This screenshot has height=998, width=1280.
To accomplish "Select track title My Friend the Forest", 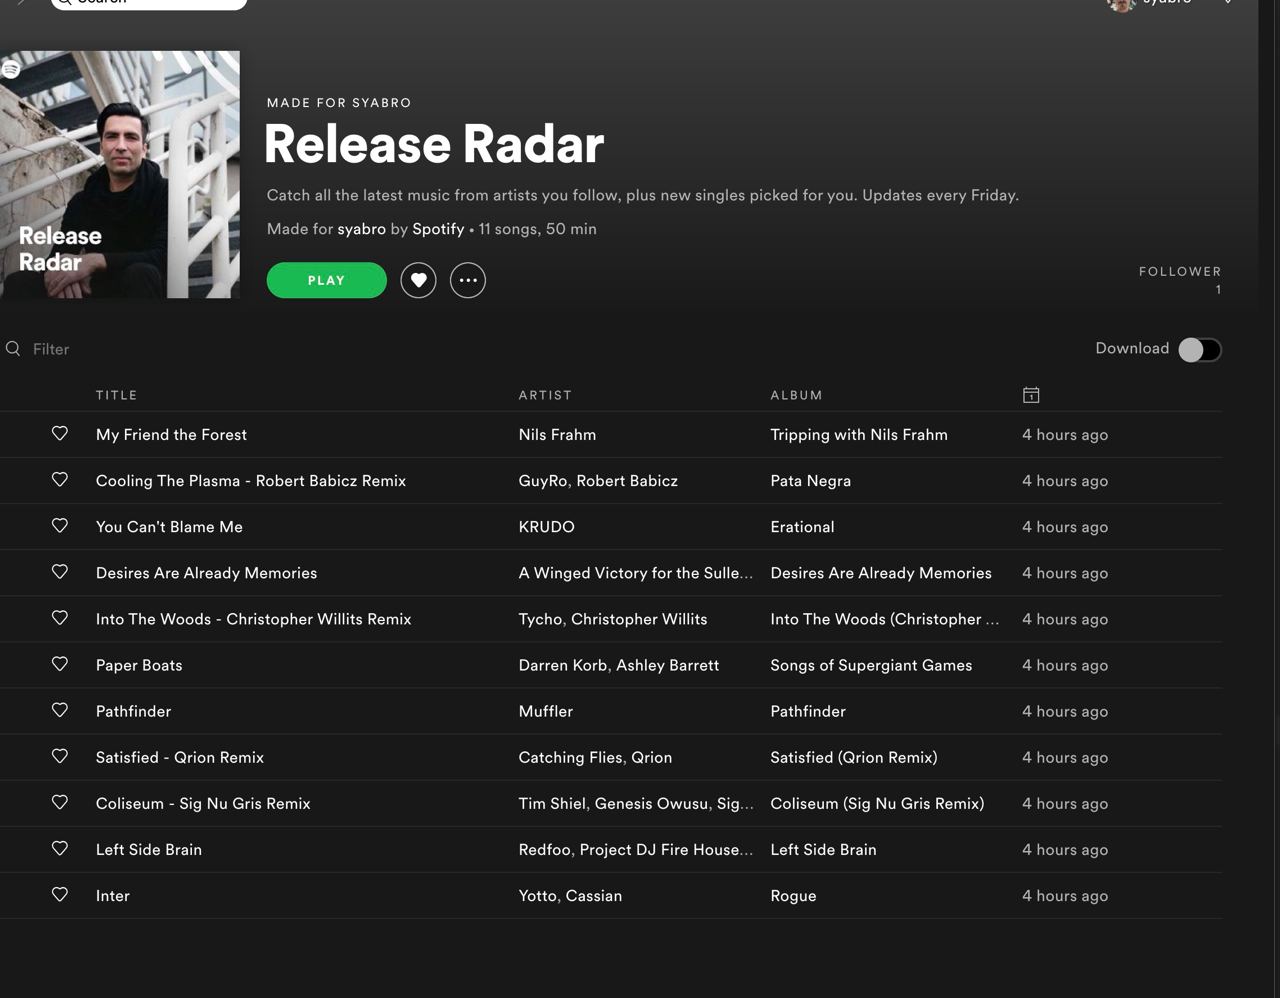I will click(171, 434).
